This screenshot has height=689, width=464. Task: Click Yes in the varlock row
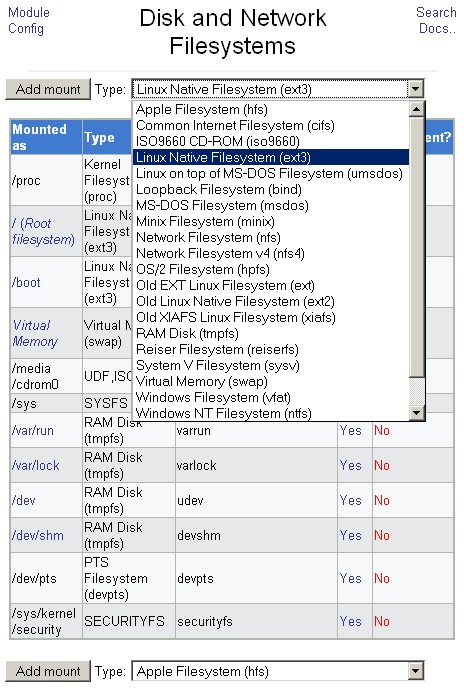350,465
